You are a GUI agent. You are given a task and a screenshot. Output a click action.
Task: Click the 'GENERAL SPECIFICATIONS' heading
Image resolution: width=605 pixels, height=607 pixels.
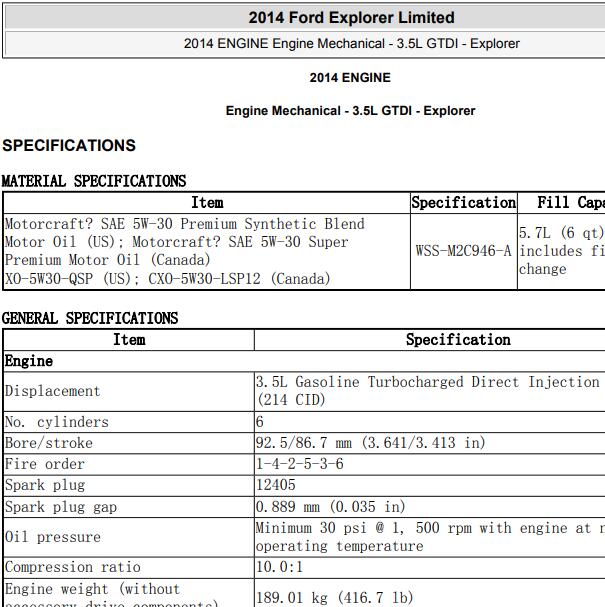90,318
